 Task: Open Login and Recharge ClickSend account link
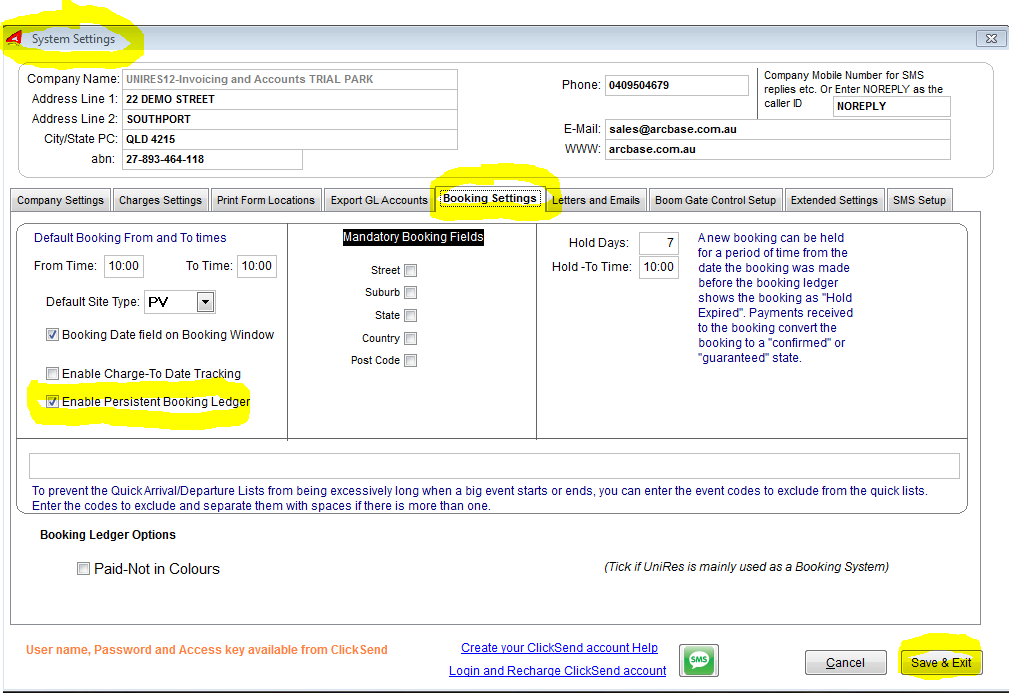(x=557, y=670)
